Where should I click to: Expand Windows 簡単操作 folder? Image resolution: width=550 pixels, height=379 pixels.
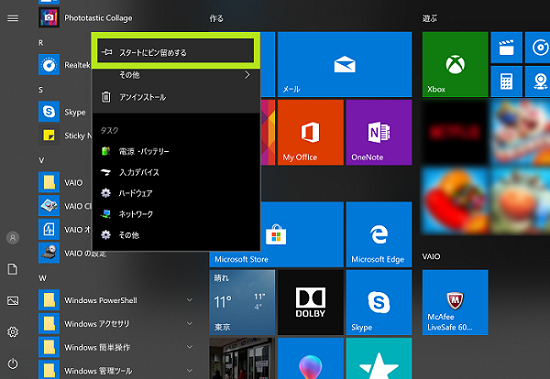[x=189, y=347]
